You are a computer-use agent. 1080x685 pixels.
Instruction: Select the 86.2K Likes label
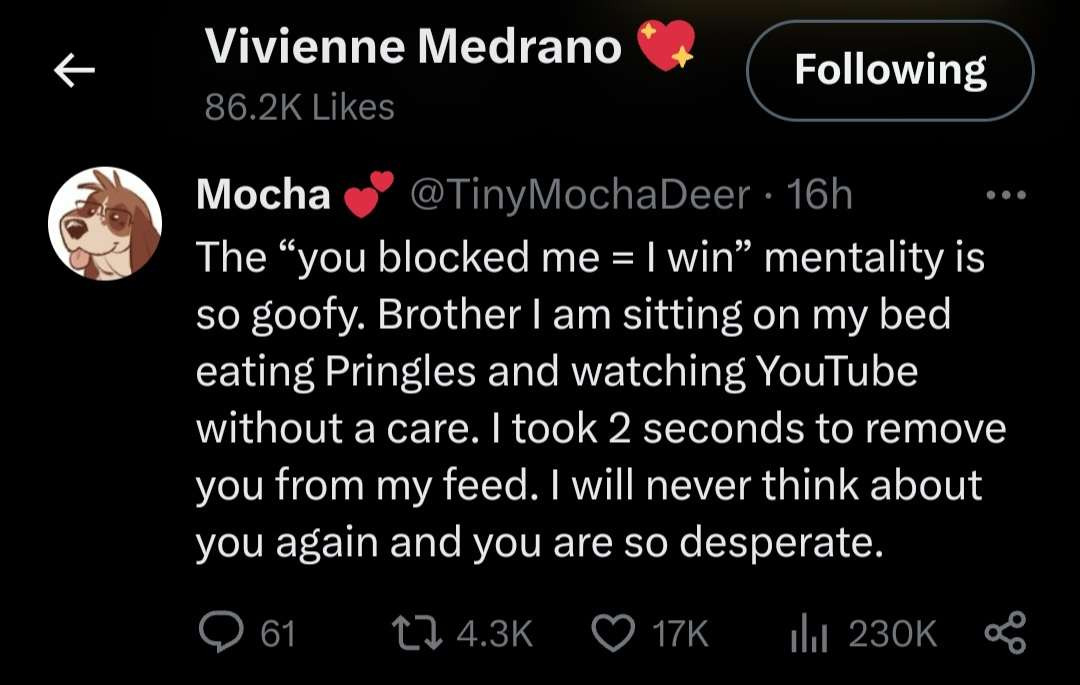pos(299,107)
